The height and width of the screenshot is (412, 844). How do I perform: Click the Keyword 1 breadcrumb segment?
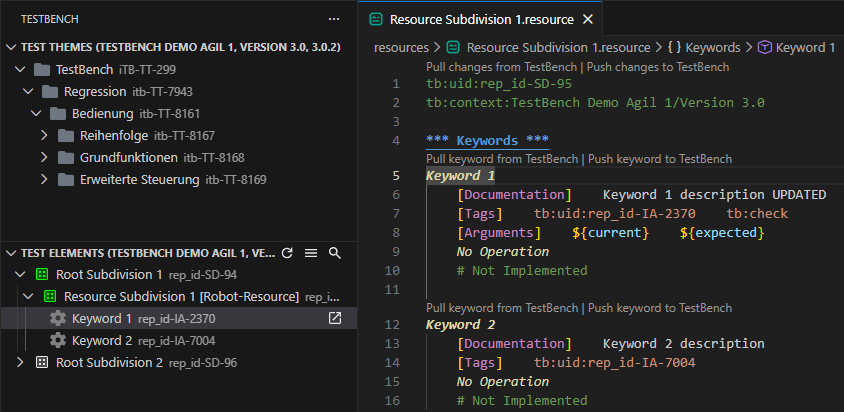805,47
